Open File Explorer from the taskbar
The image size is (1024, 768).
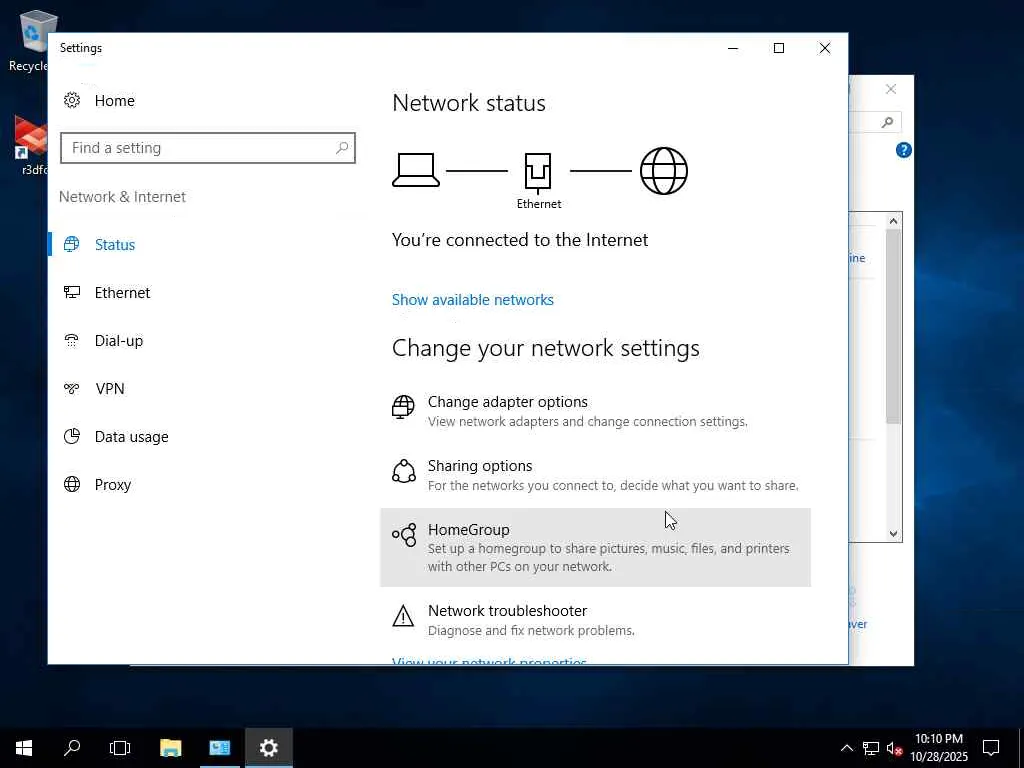(x=170, y=748)
